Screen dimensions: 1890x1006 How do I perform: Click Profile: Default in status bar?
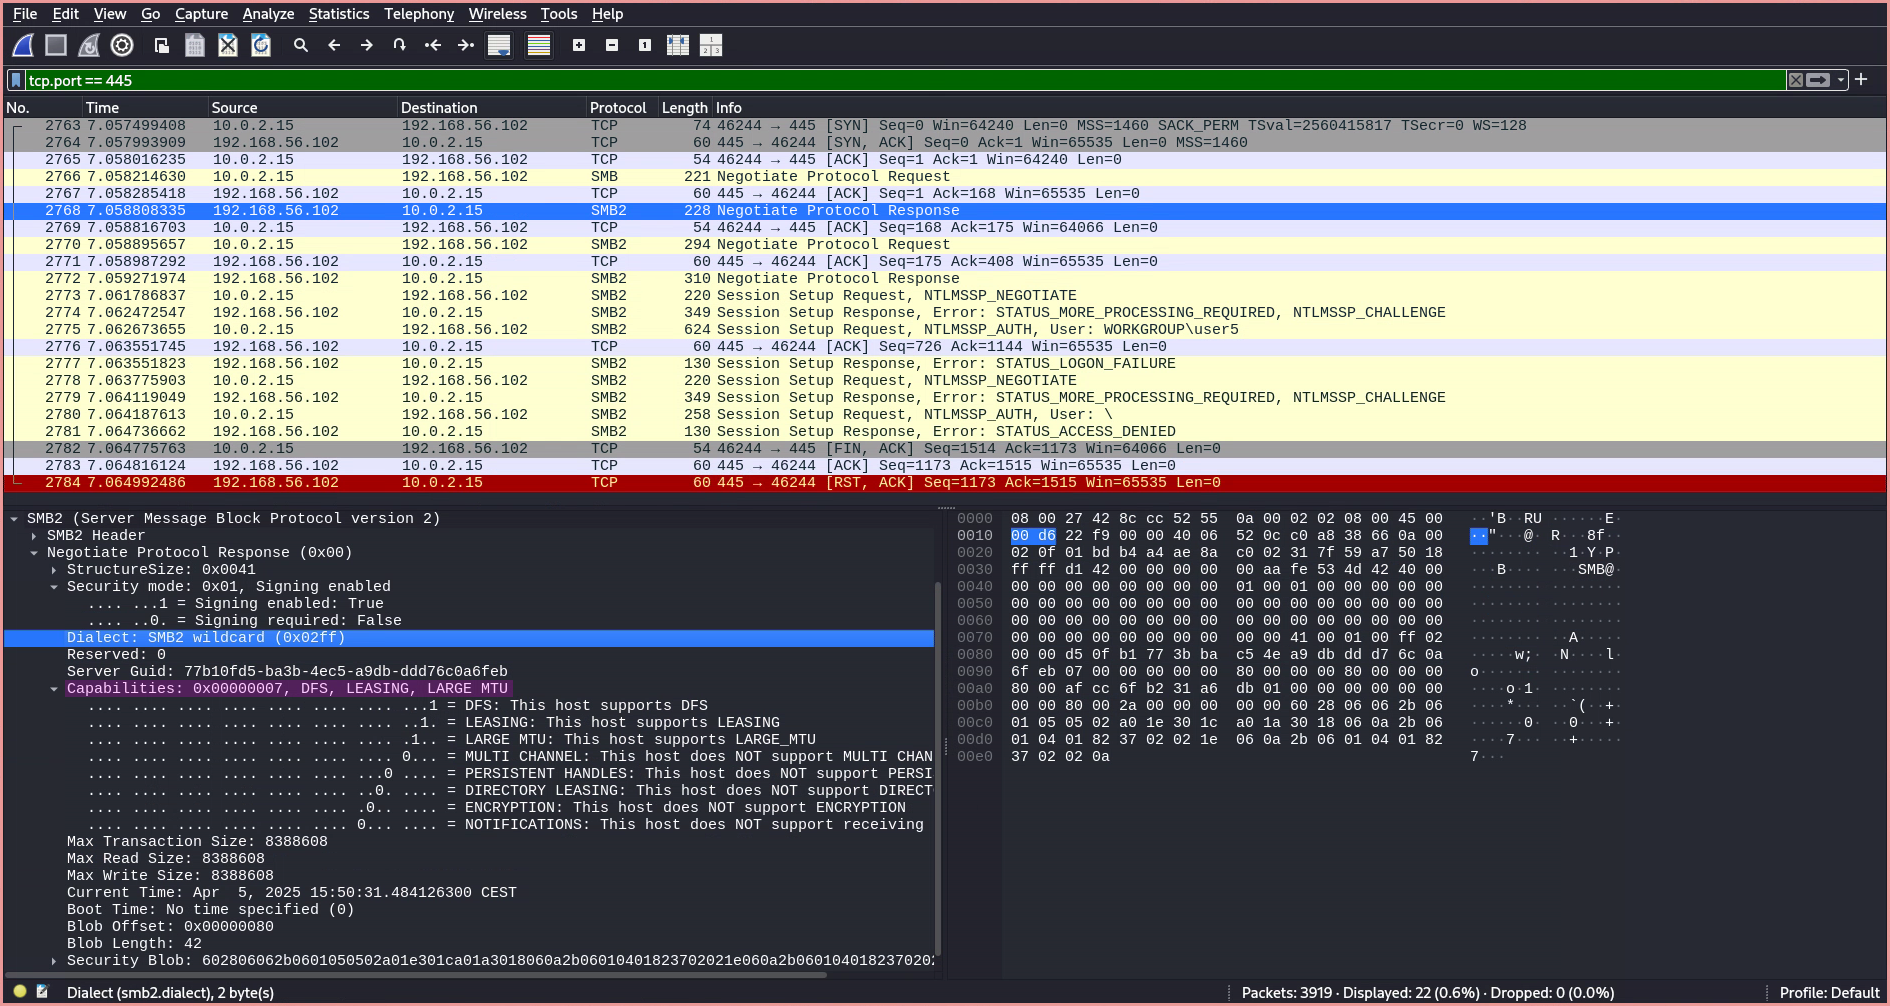pos(1829,993)
